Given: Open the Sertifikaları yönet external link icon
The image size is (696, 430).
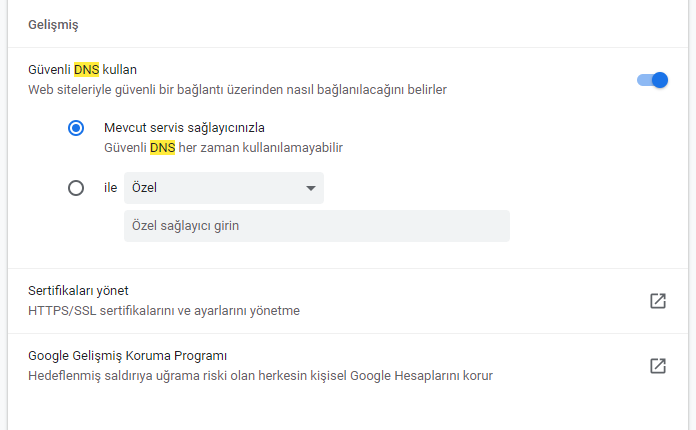Looking at the screenshot, I should 658,301.
